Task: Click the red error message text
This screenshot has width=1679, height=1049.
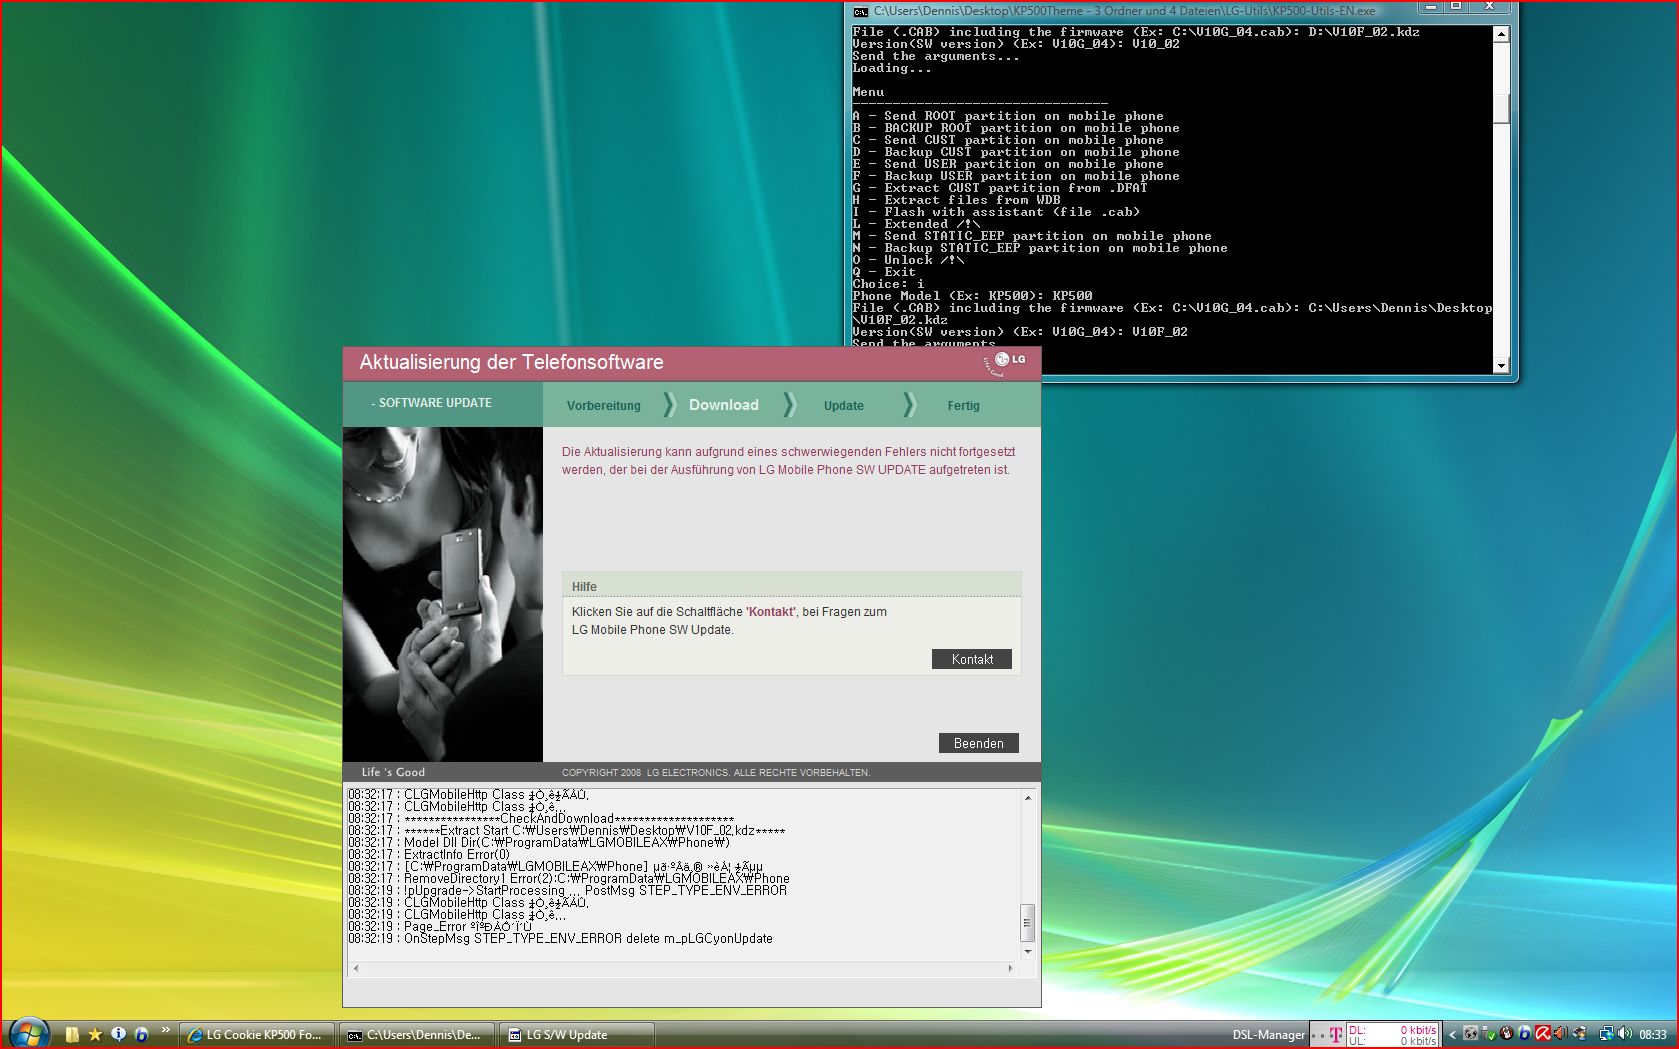Action: click(x=788, y=461)
